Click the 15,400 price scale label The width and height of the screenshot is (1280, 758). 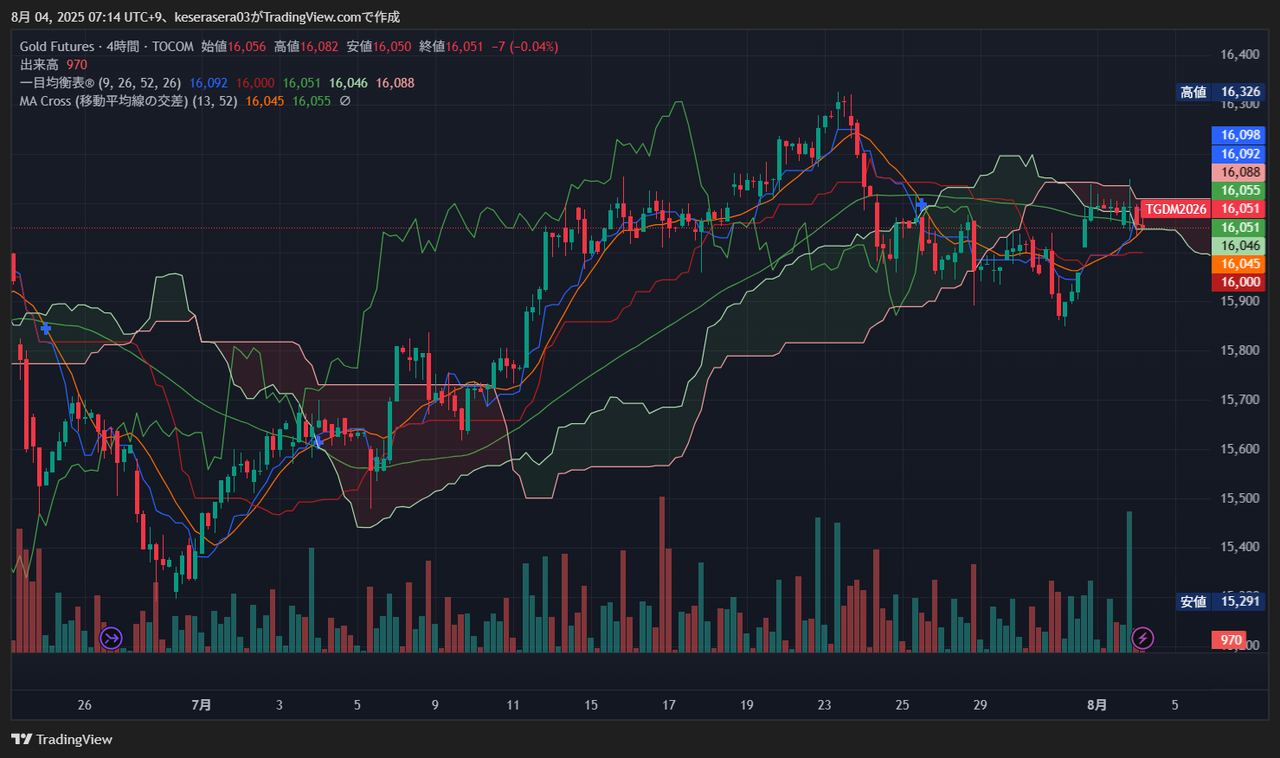tap(1240, 548)
